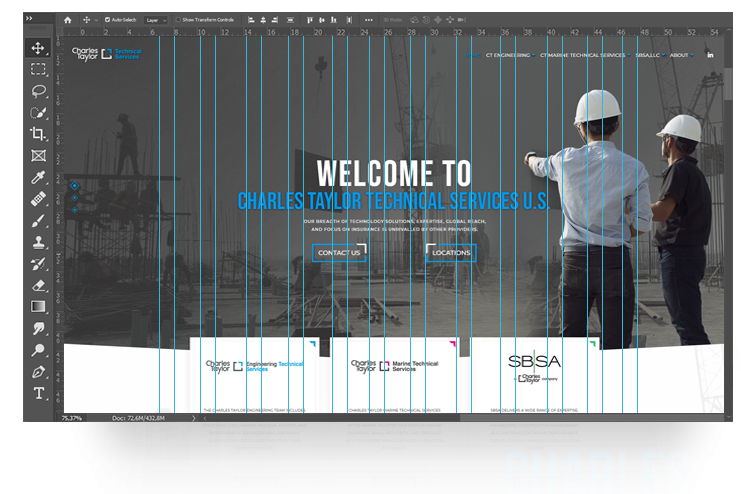This screenshot has height=494, width=741.
Task: Toggle the Auto-Select checkbox
Action: point(107,20)
